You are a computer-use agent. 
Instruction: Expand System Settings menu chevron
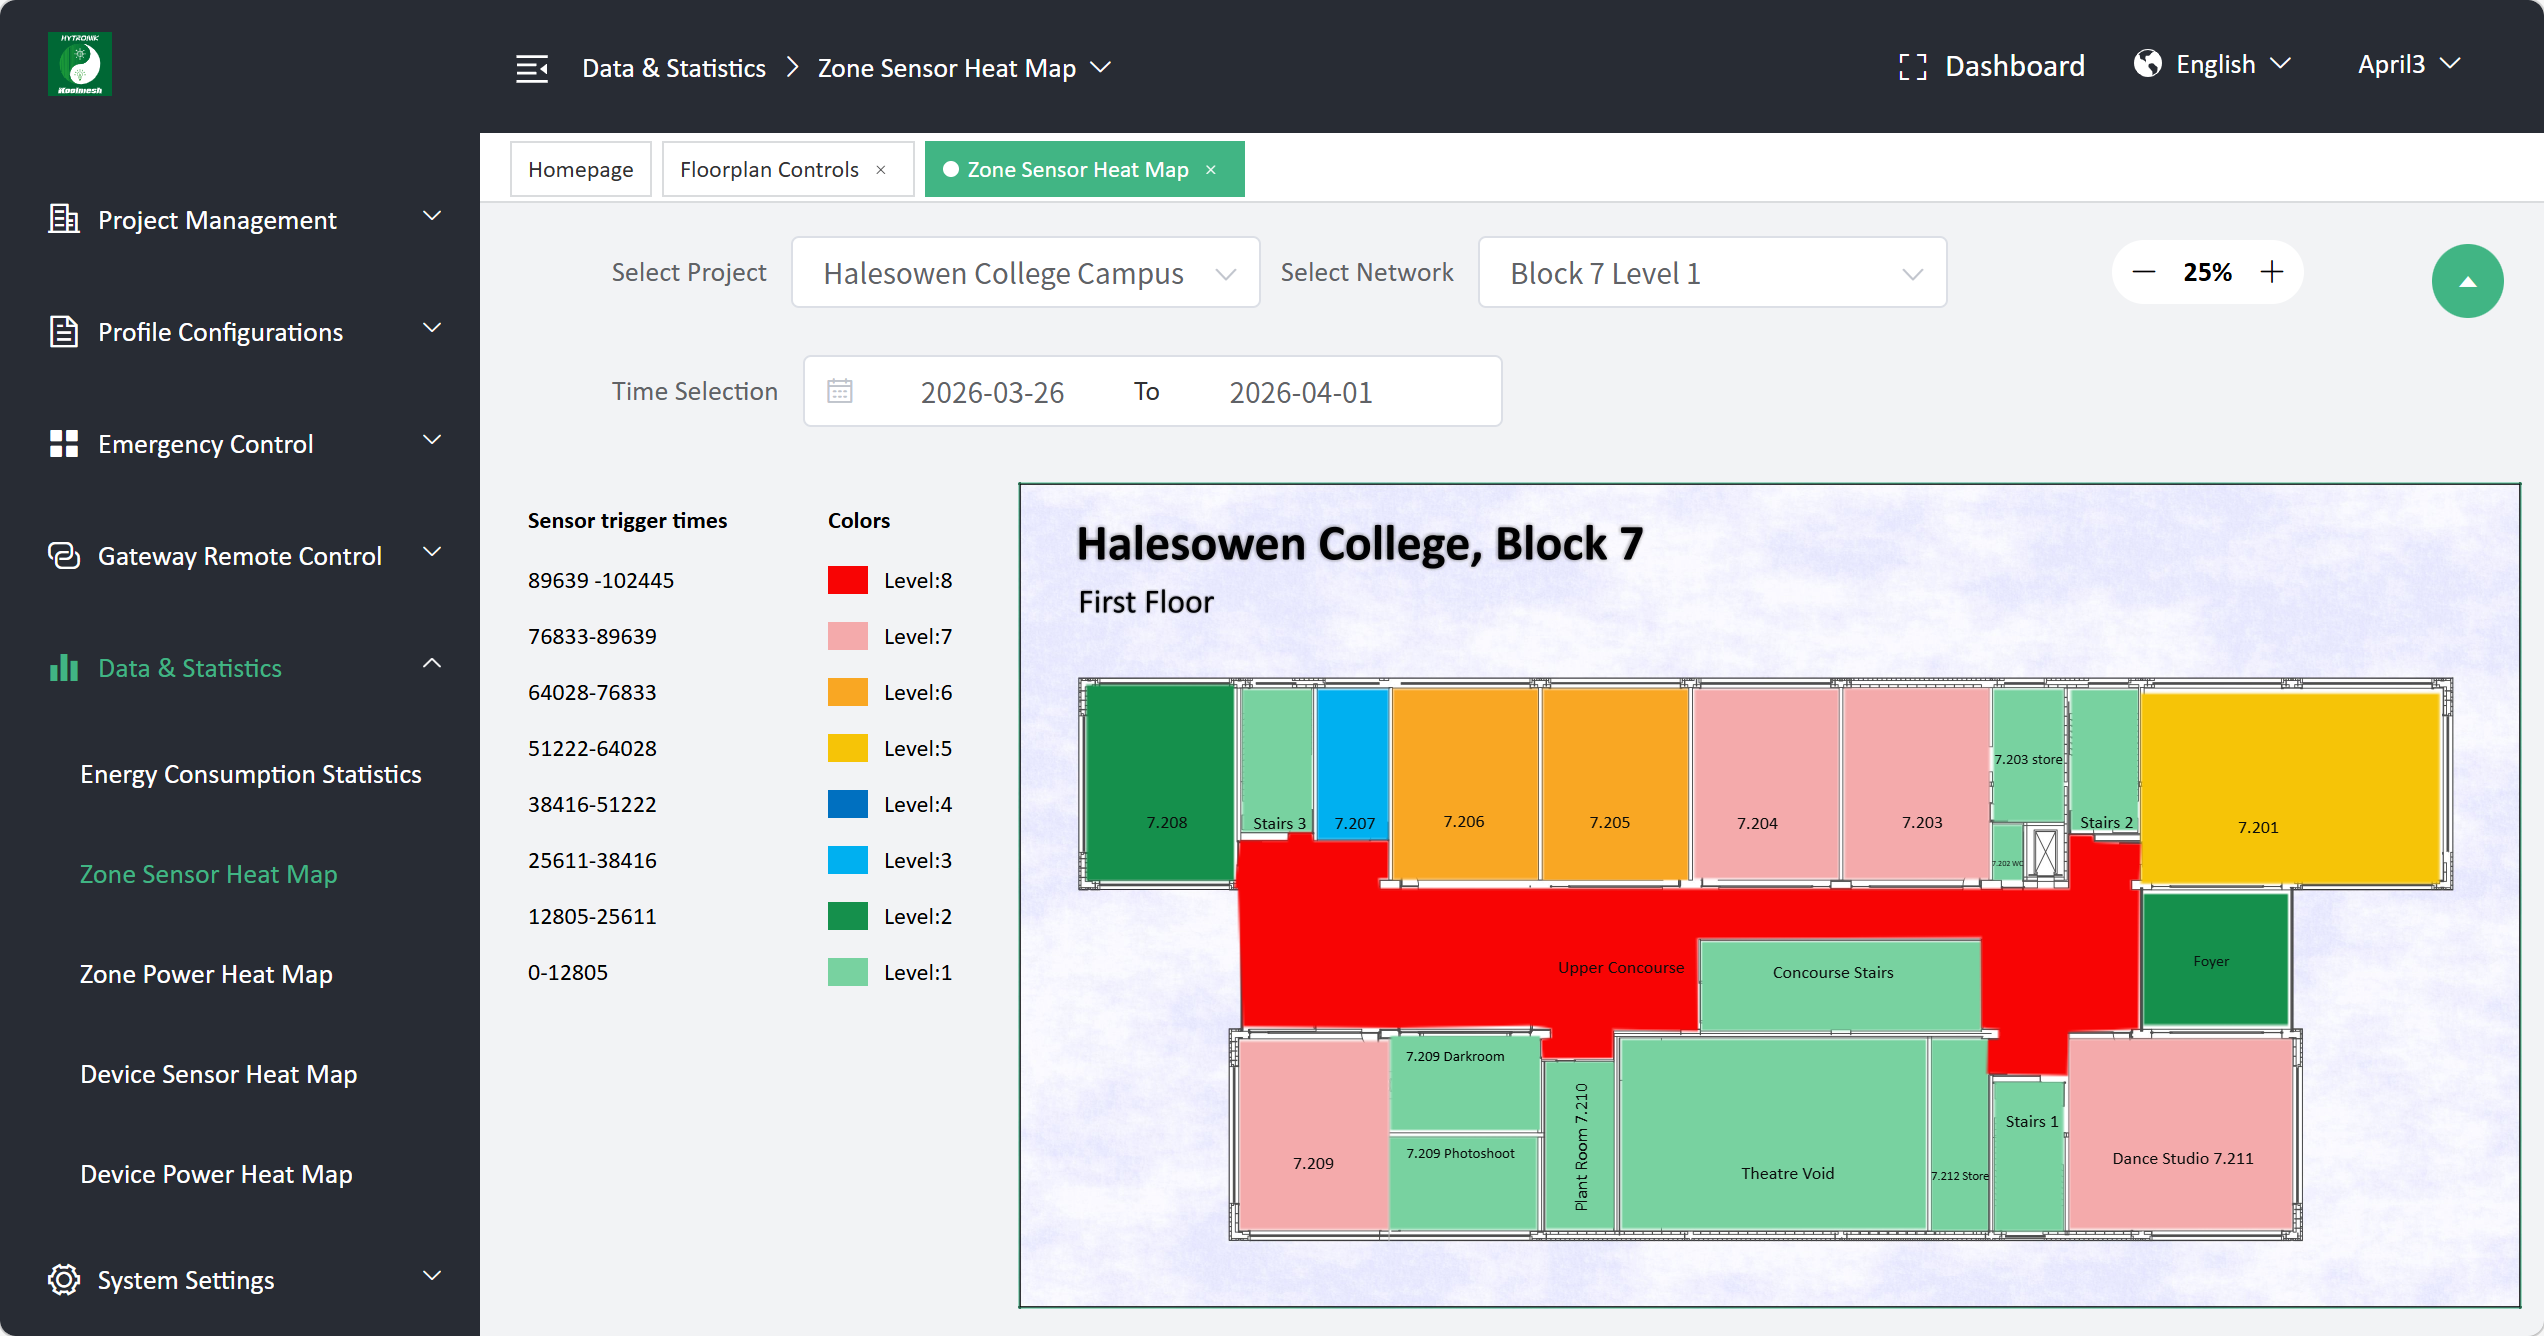click(432, 1276)
